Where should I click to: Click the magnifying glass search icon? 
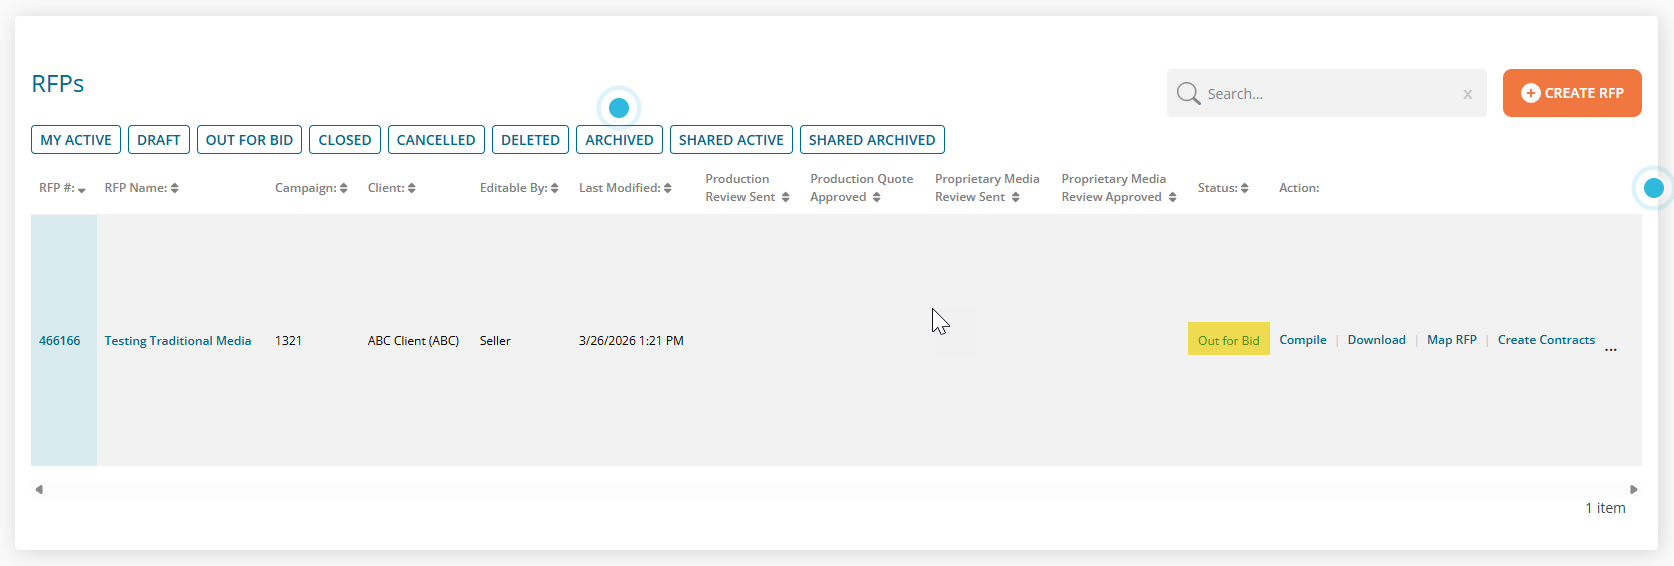(x=1188, y=94)
